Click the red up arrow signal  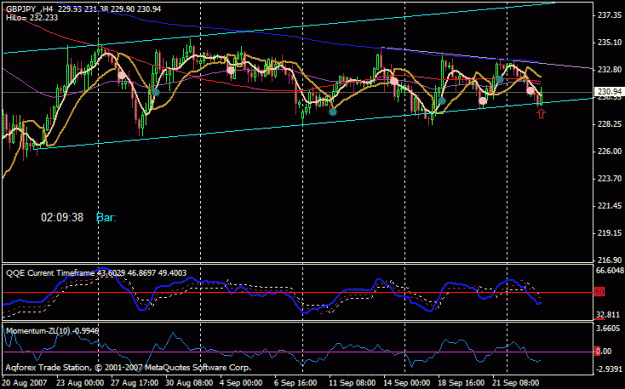click(541, 114)
